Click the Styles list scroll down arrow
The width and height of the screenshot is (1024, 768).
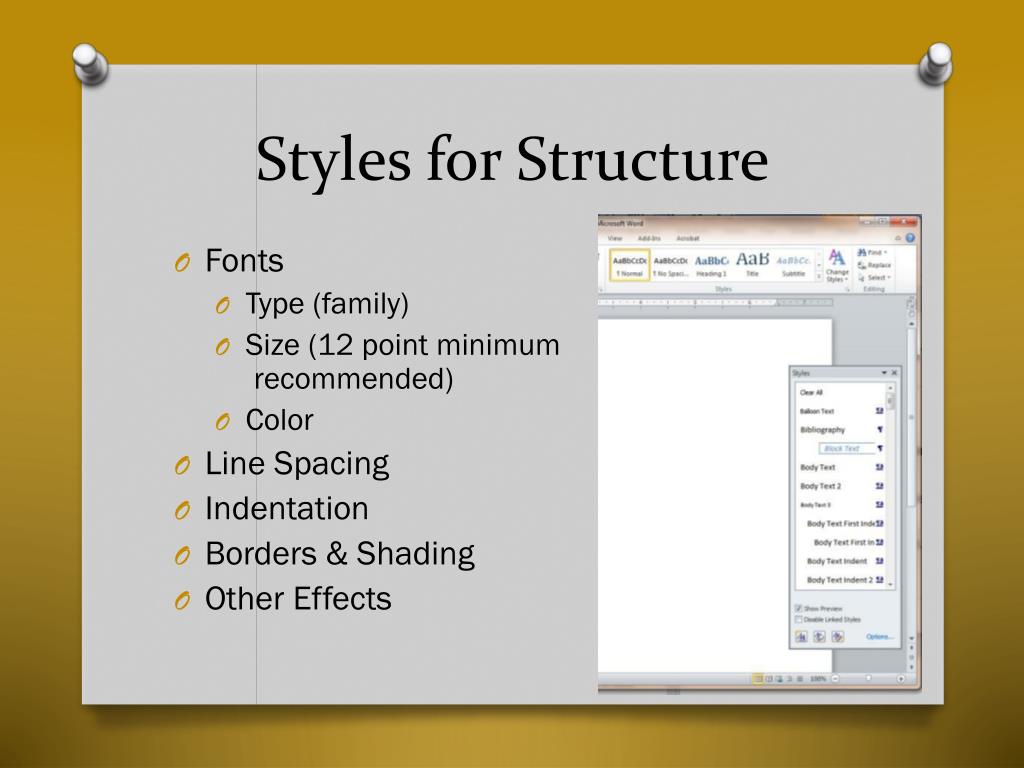point(890,584)
